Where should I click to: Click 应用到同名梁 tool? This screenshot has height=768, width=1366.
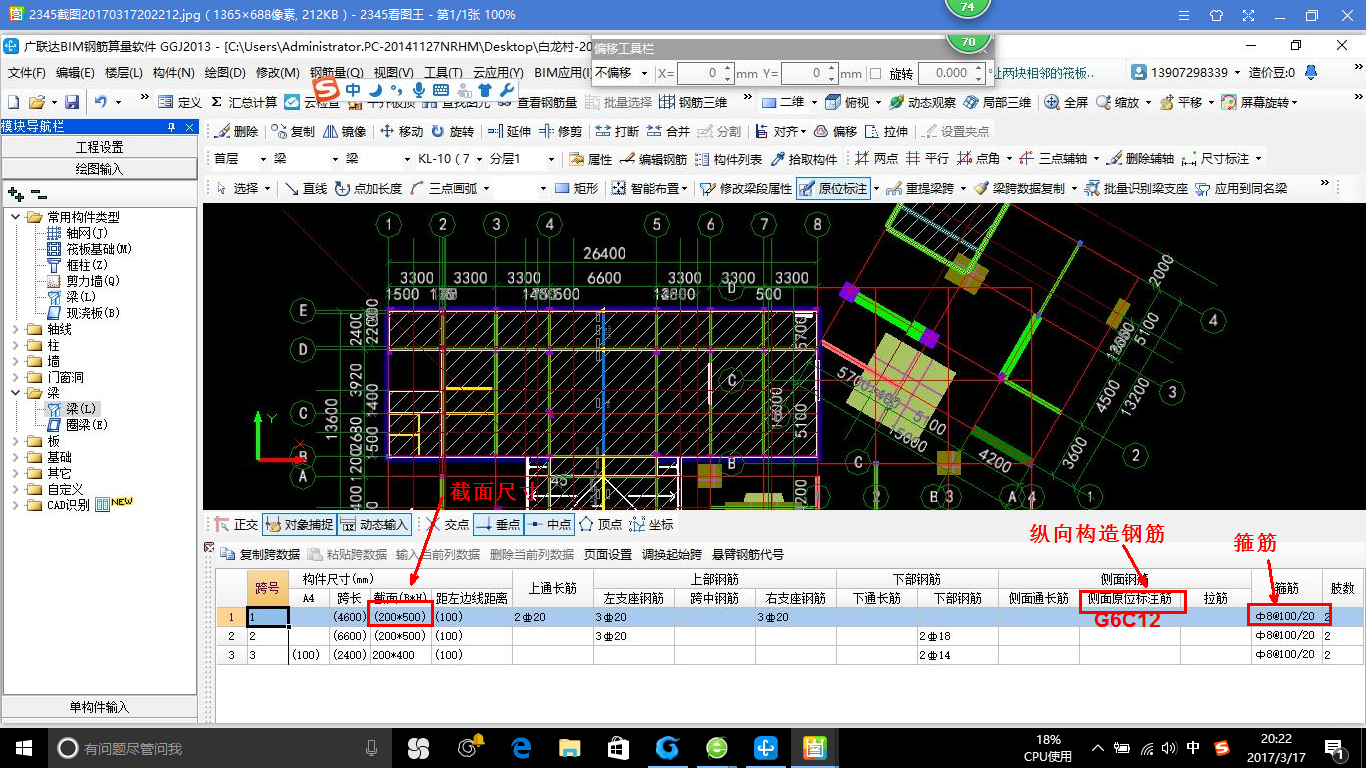pyautogui.click(x=1241, y=188)
